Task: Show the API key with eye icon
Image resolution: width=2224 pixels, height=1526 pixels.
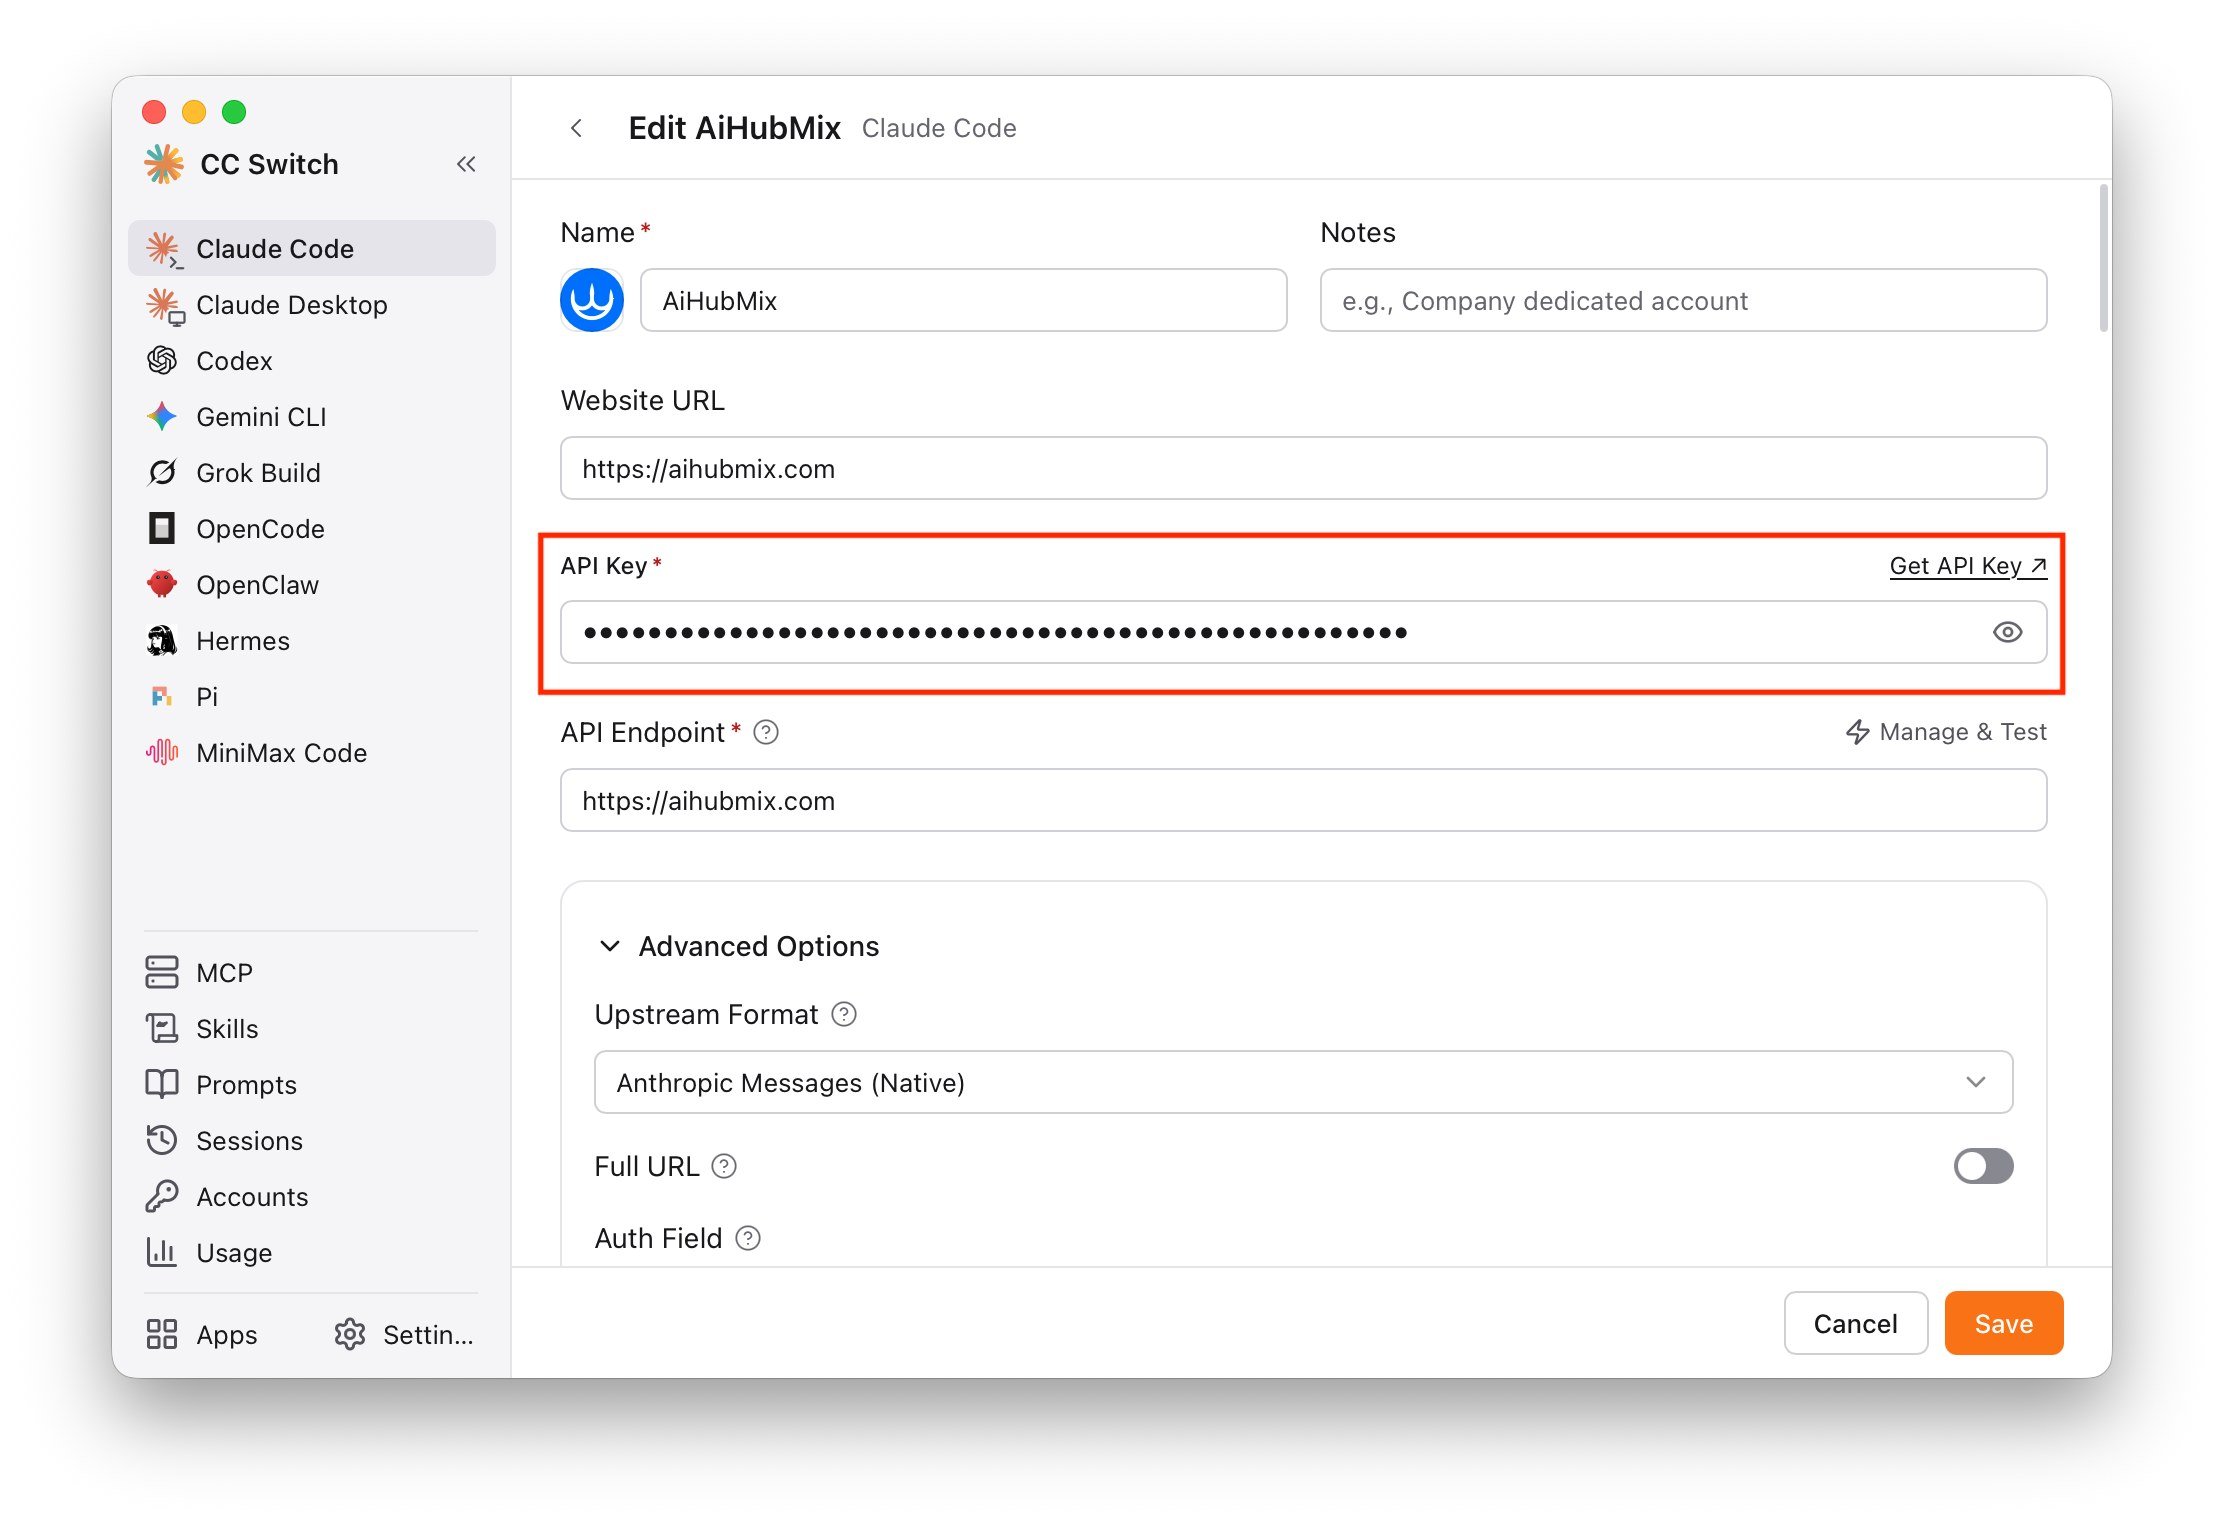Action: coord(2007,632)
